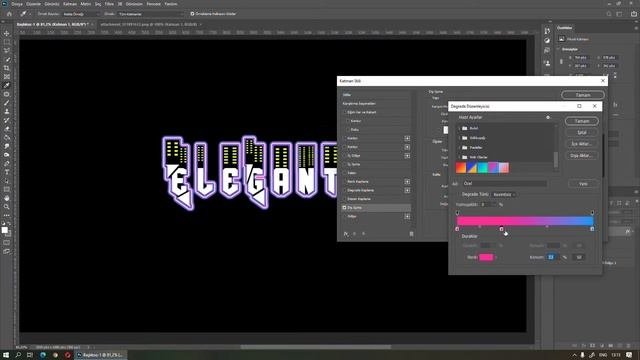Open the tool preset picker arrow
This screenshot has height=360, width=640.
(30, 14)
